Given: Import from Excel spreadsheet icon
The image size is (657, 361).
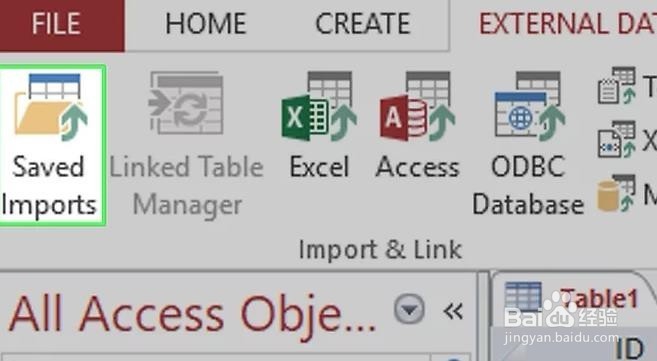Looking at the screenshot, I should click(x=319, y=107).
